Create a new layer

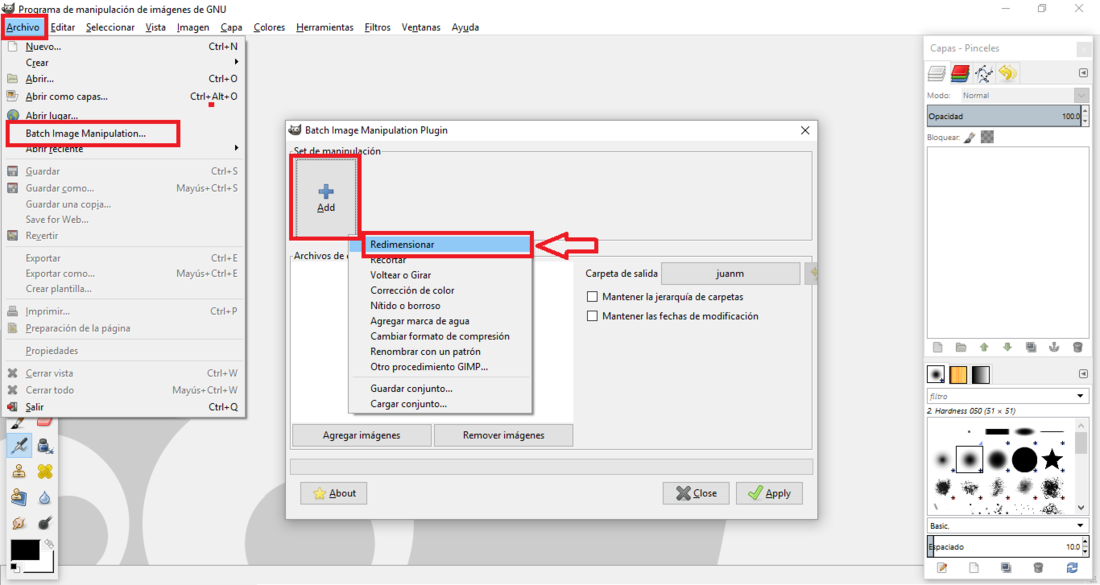[x=938, y=347]
